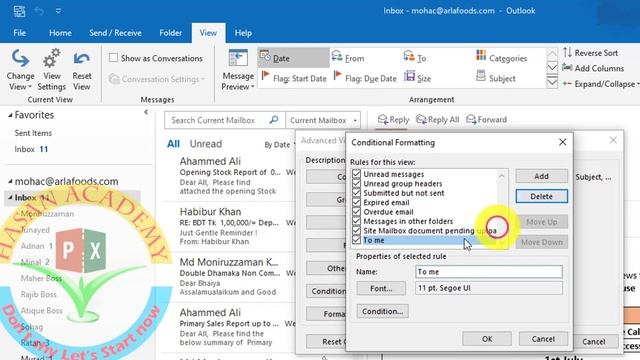640x360 pixels.
Task: Collapse the folder pane chevron
Action: [146, 112]
